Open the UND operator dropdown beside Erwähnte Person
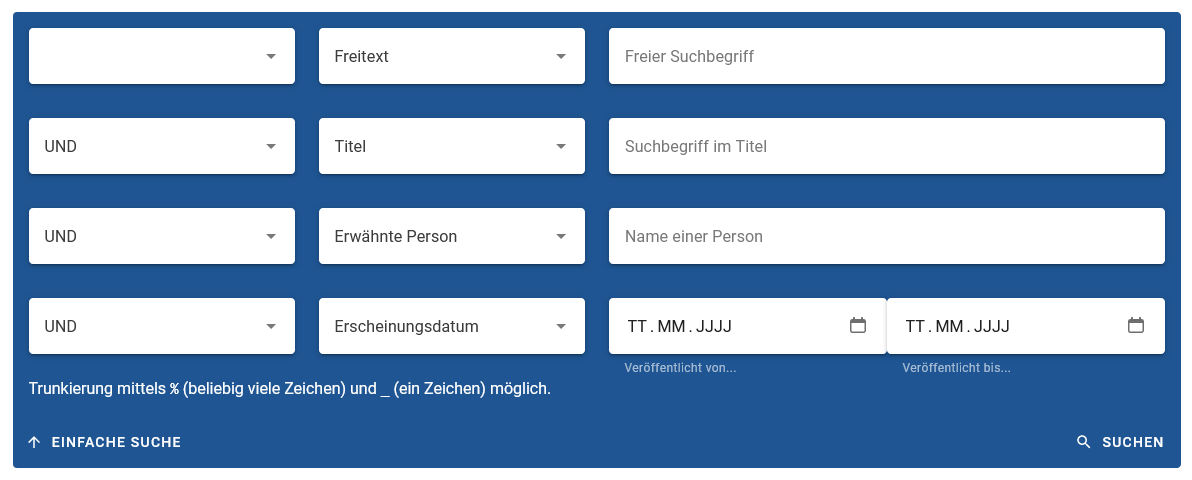This screenshot has height=480, width=1192. click(x=162, y=236)
